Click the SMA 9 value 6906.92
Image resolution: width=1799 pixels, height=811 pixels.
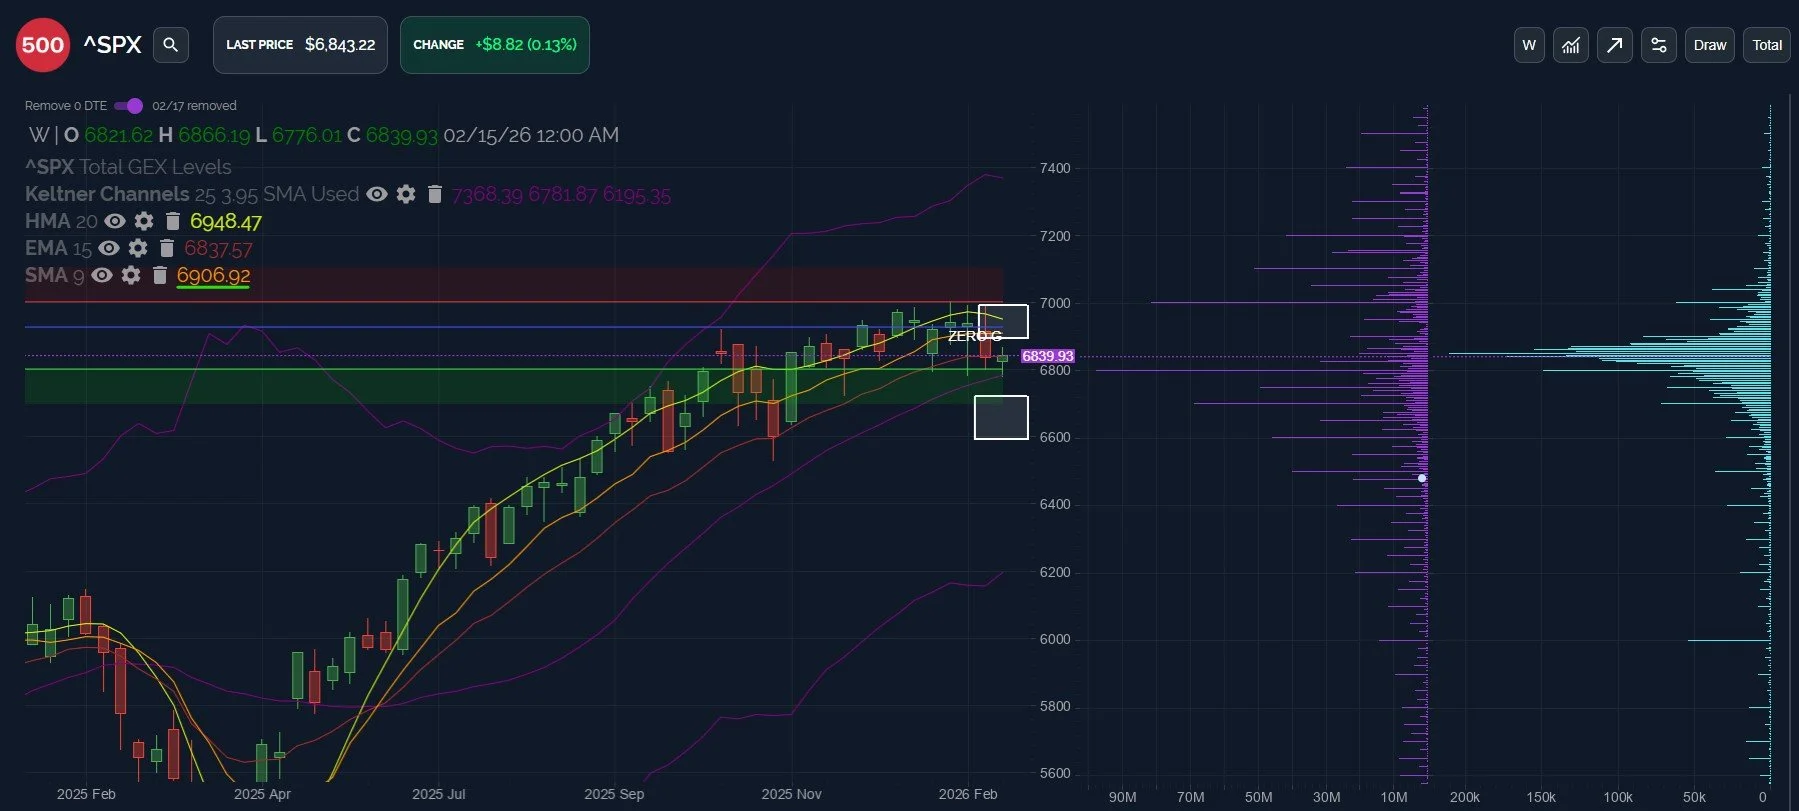[213, 275]
